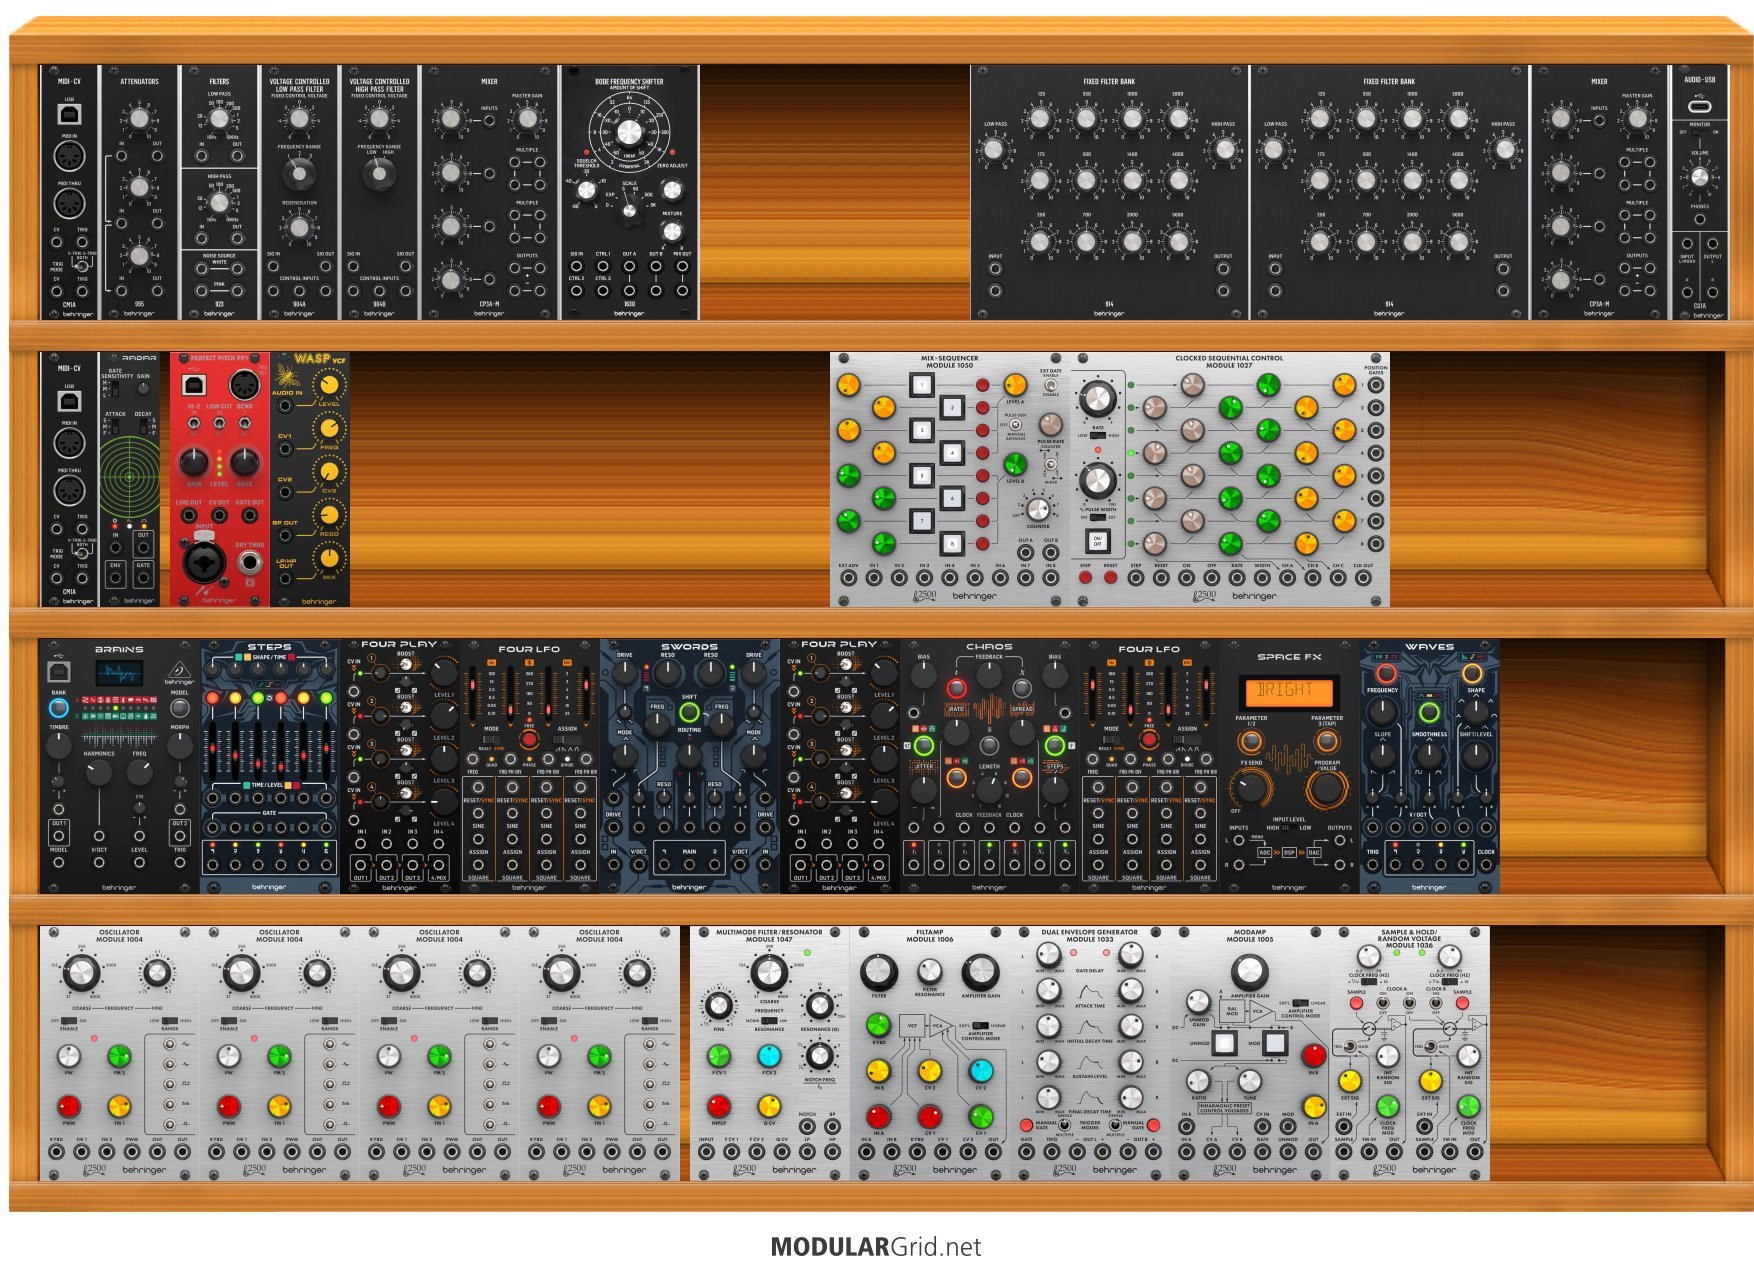
Task: Click the green Routing knob on Swords
Action: (689, 712)
